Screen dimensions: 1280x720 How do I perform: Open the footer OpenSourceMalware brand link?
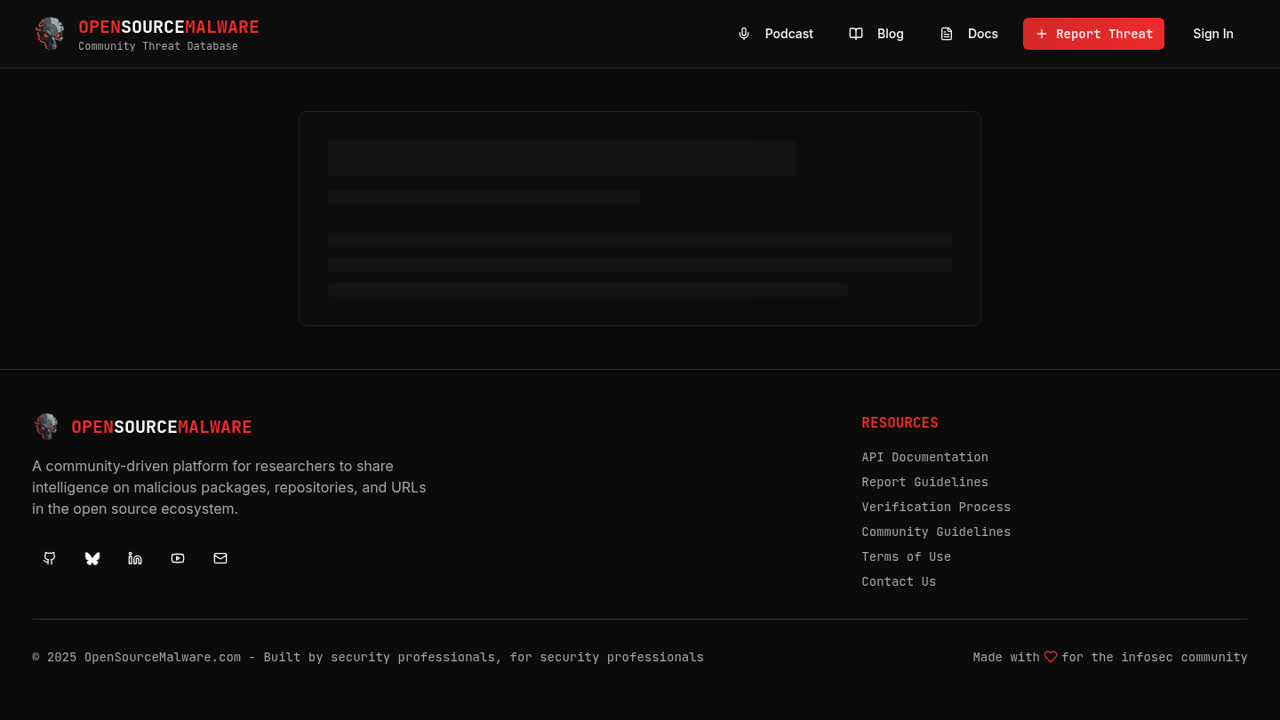161,427
